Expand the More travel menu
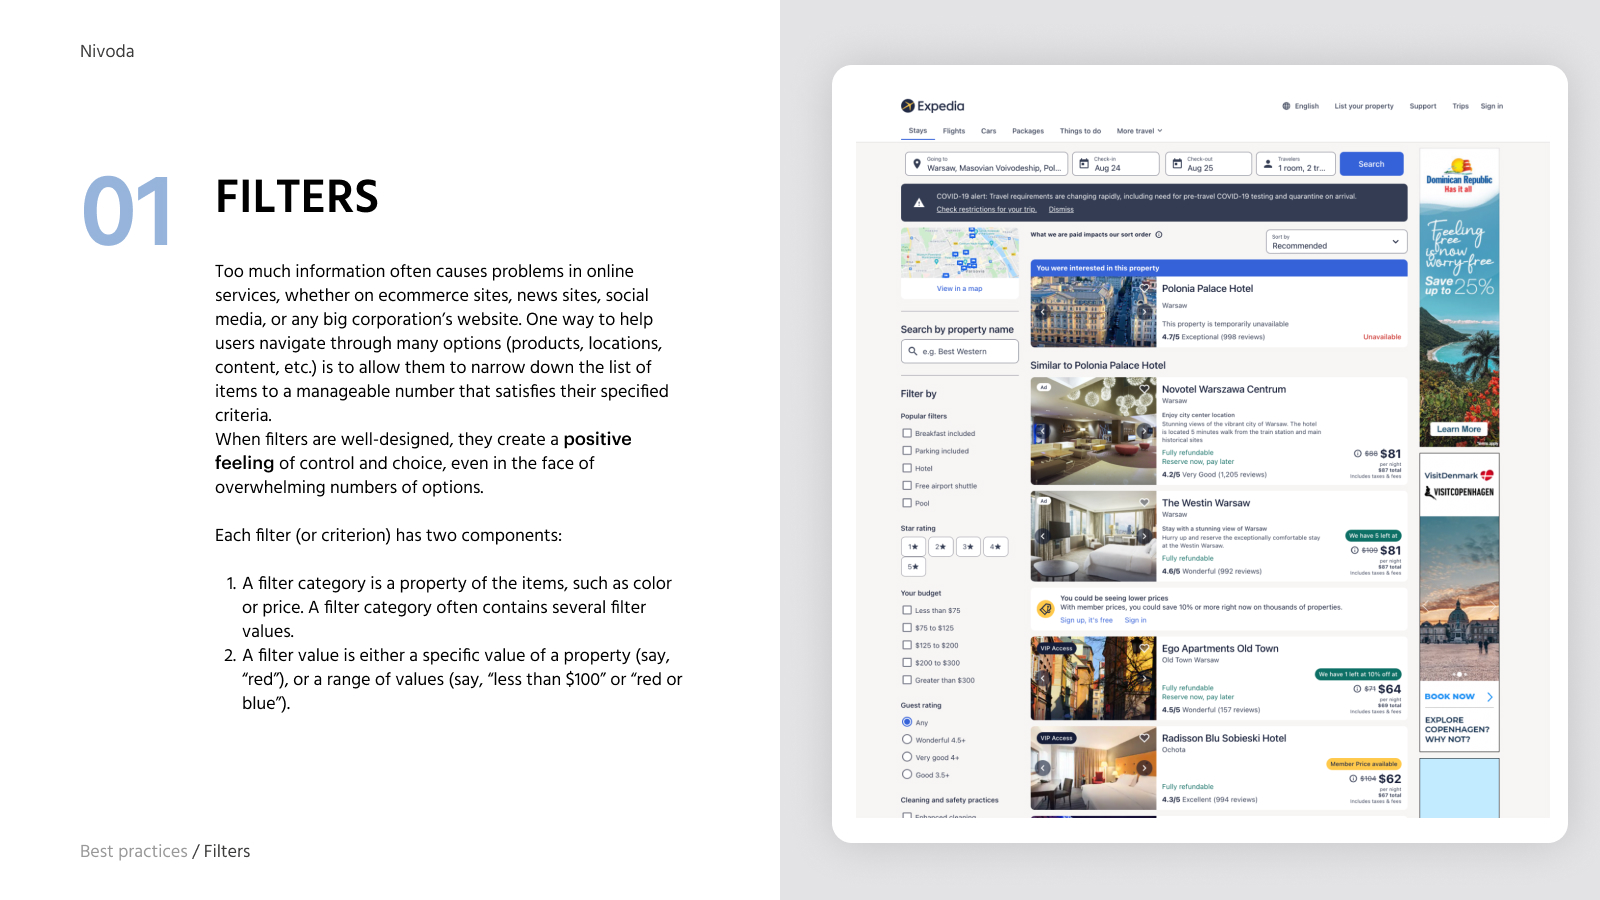The image size is (1600, 900). tap(1139, 131)
